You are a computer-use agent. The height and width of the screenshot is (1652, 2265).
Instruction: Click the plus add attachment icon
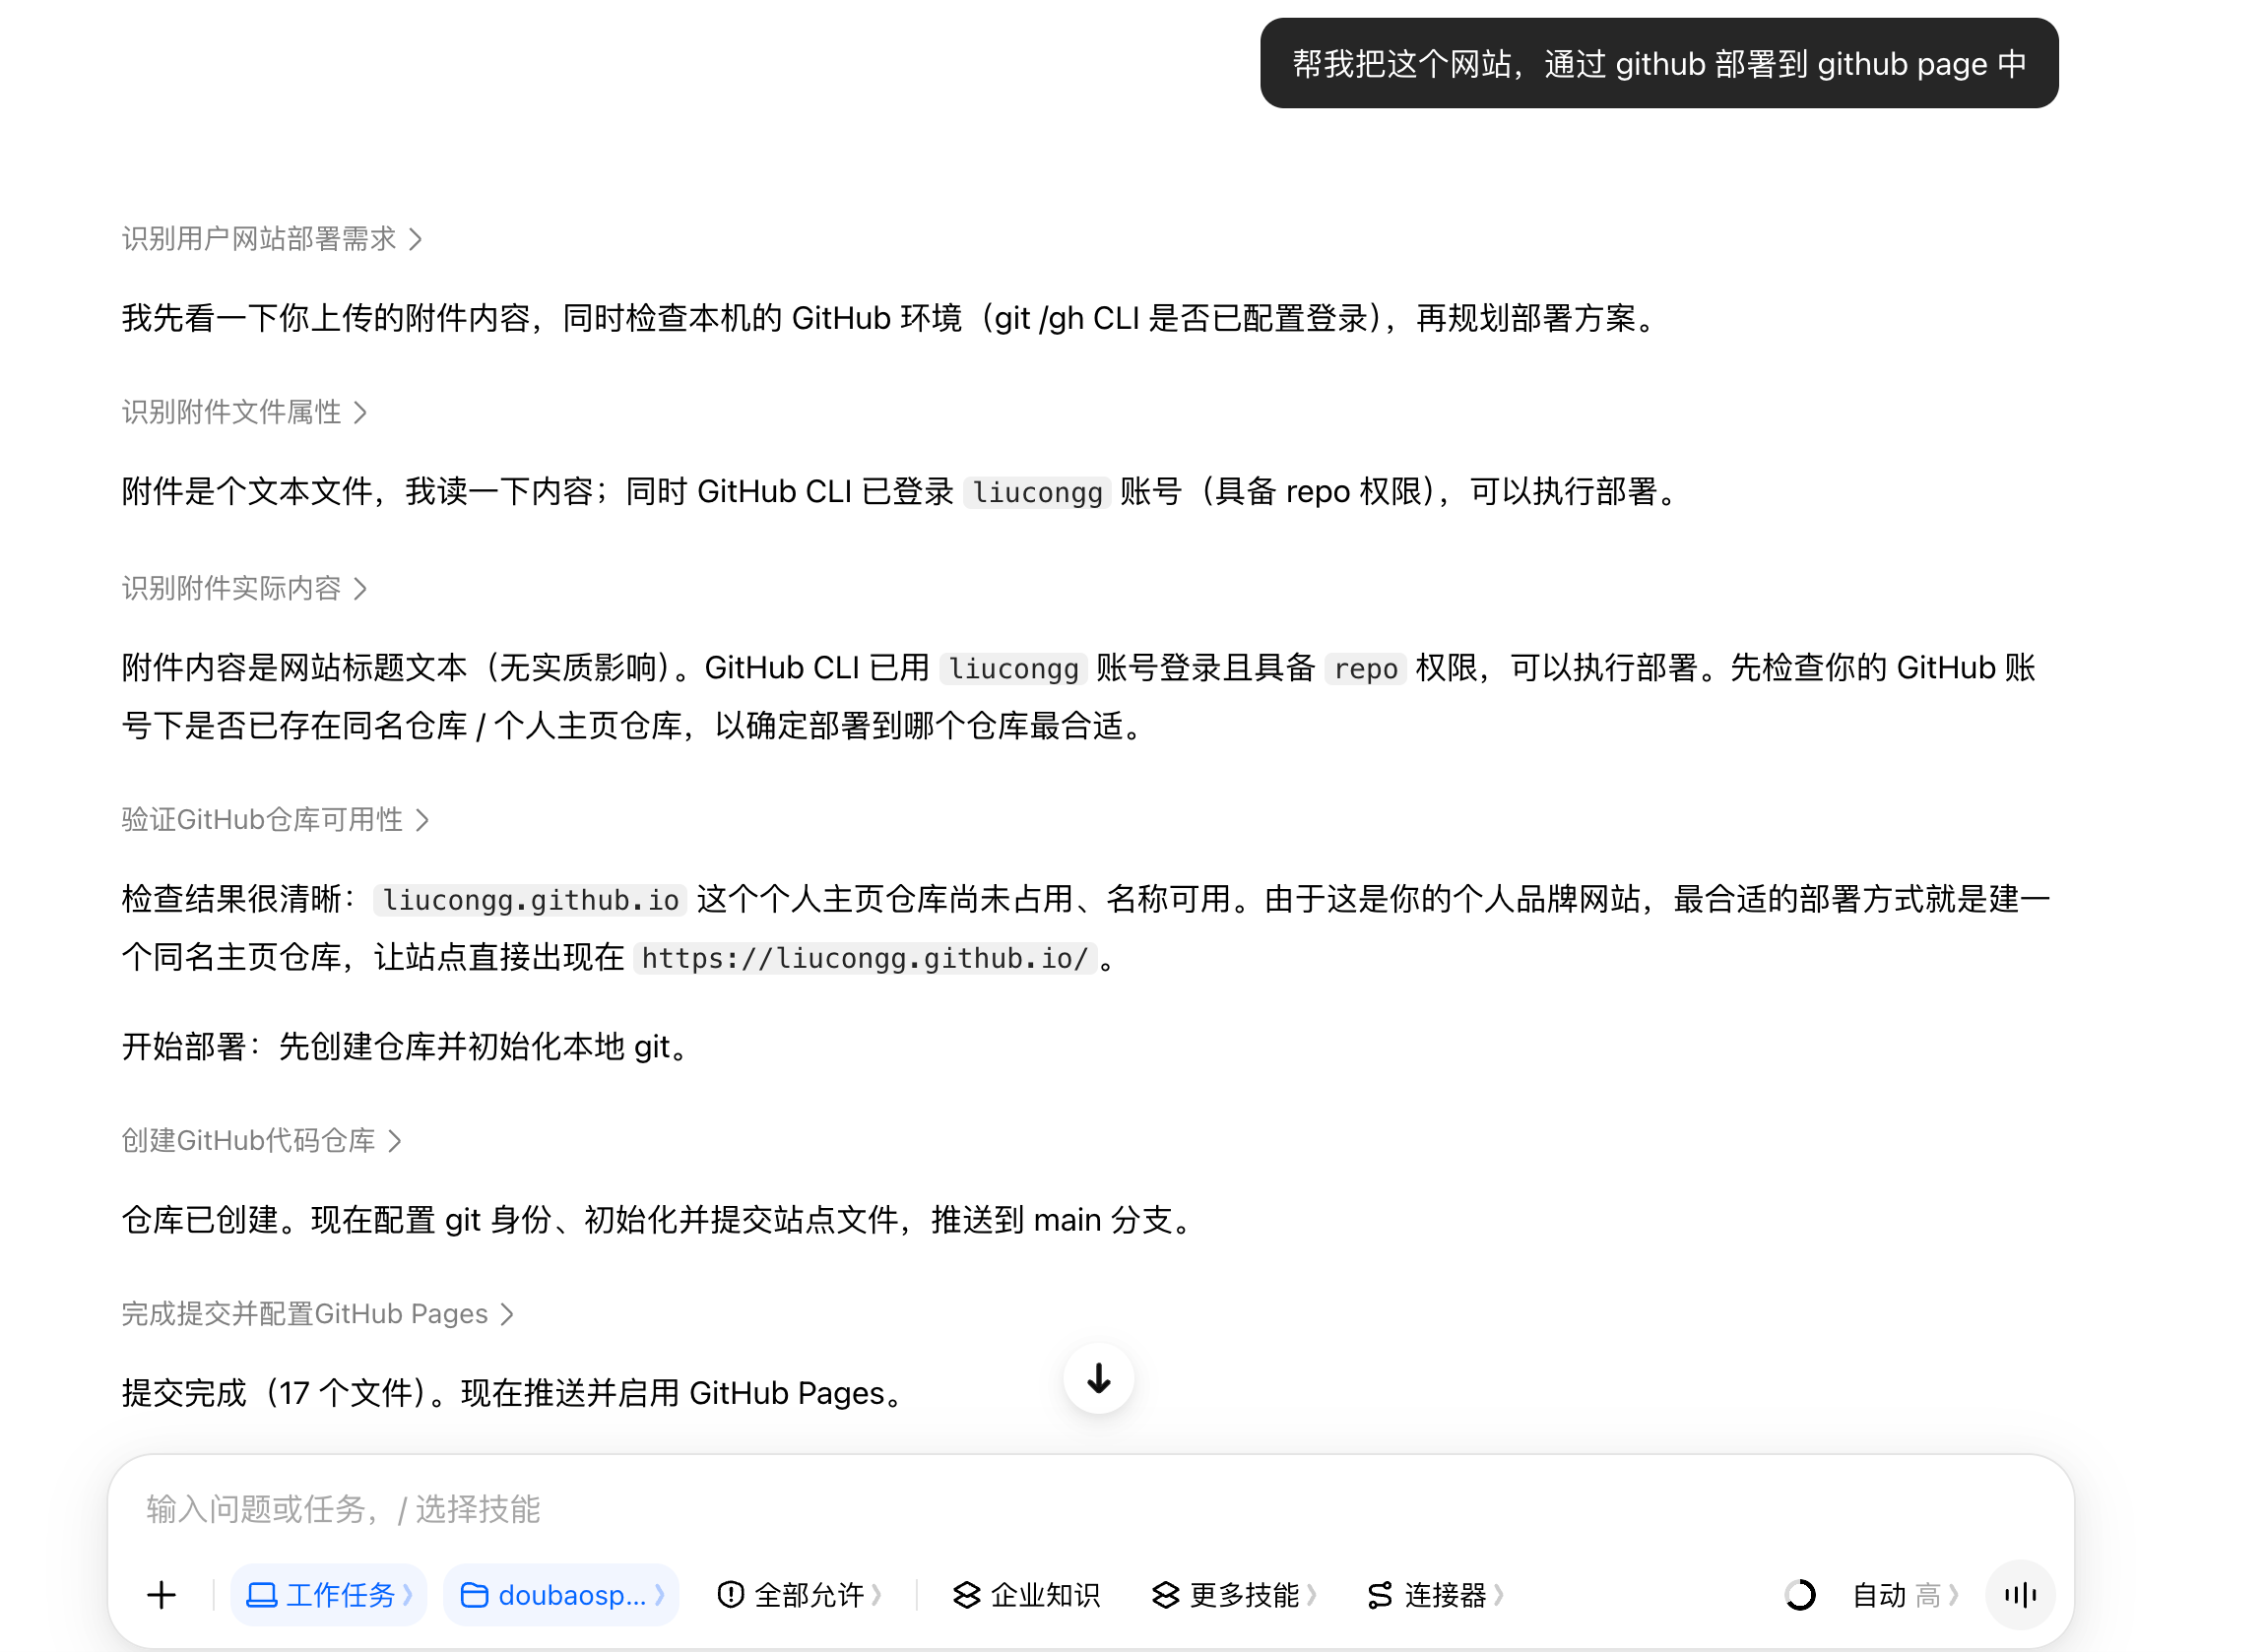[x=161, y=1595]
